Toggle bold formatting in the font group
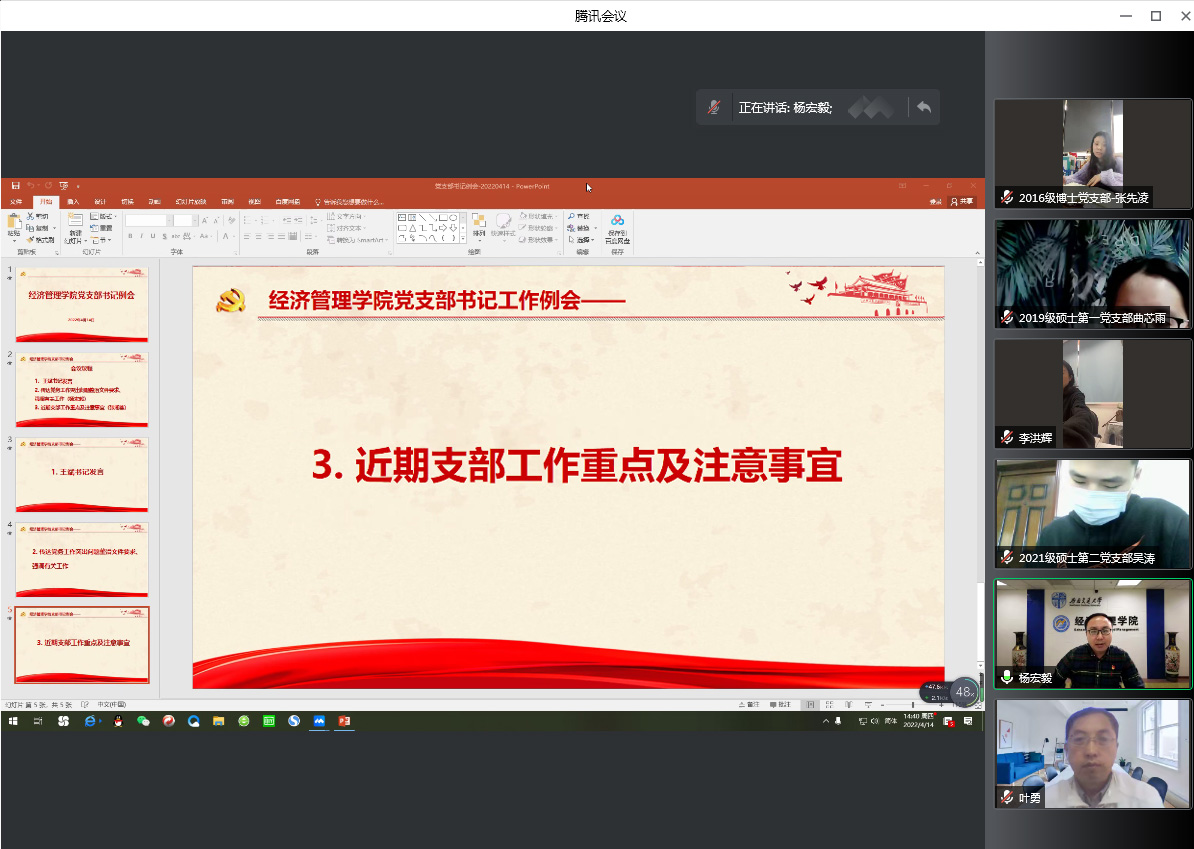 (130, 236)
